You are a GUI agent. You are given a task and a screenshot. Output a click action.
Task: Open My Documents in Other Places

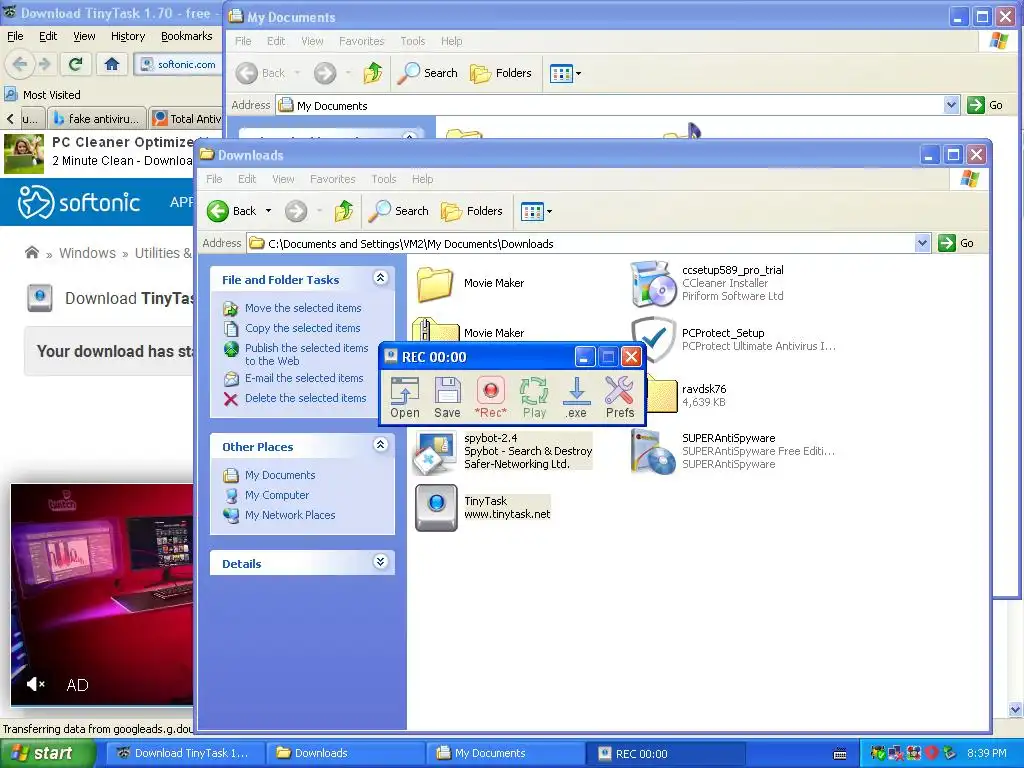pos(280,475)
